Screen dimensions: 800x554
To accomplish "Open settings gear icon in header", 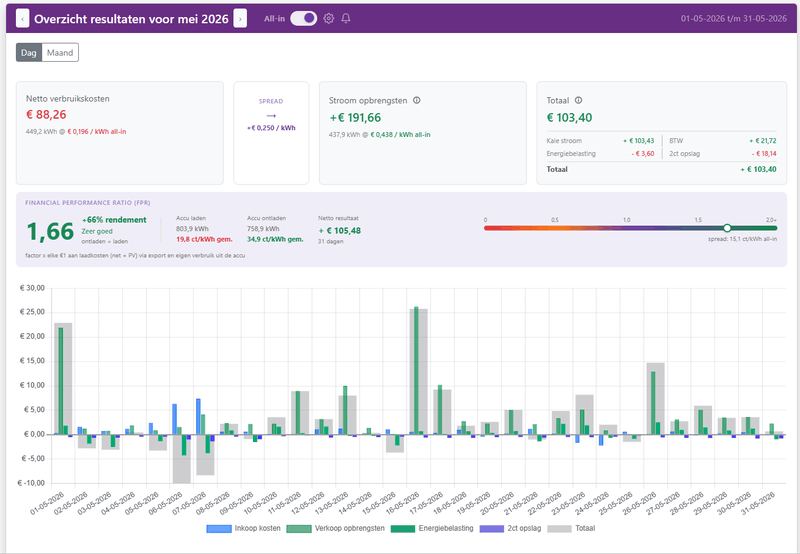I will coord(329,18).
